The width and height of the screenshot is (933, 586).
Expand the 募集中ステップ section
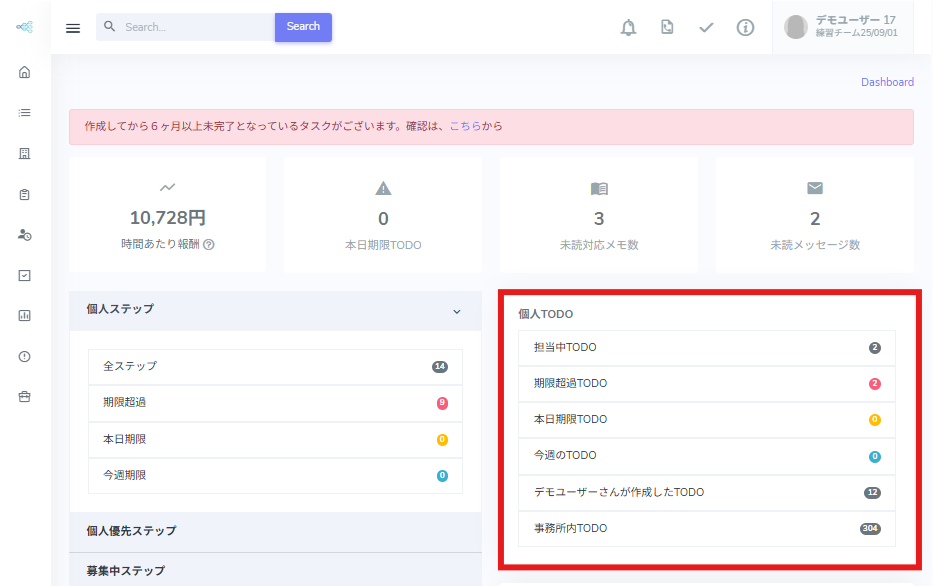point(125,571)
